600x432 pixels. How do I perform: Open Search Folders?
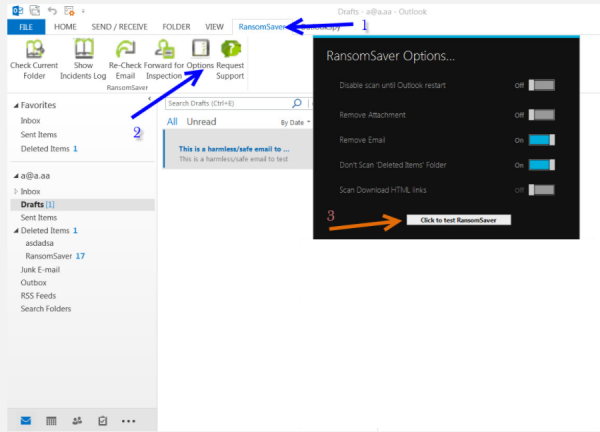[46, 309]
